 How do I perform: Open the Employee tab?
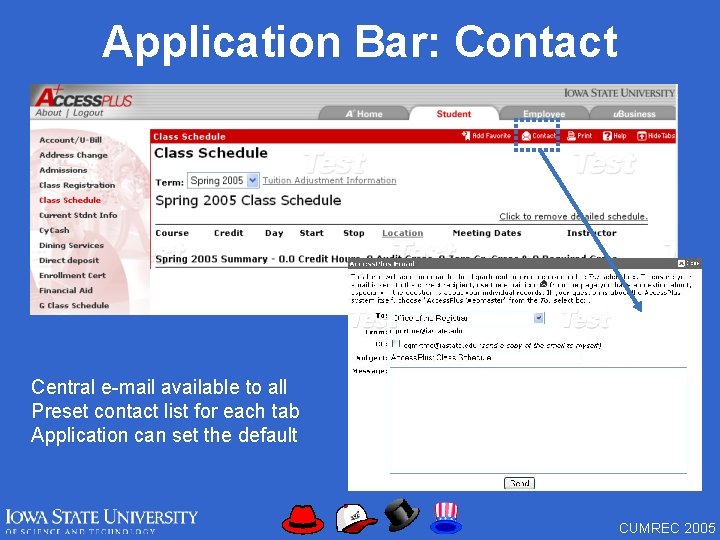click(544, 113)
